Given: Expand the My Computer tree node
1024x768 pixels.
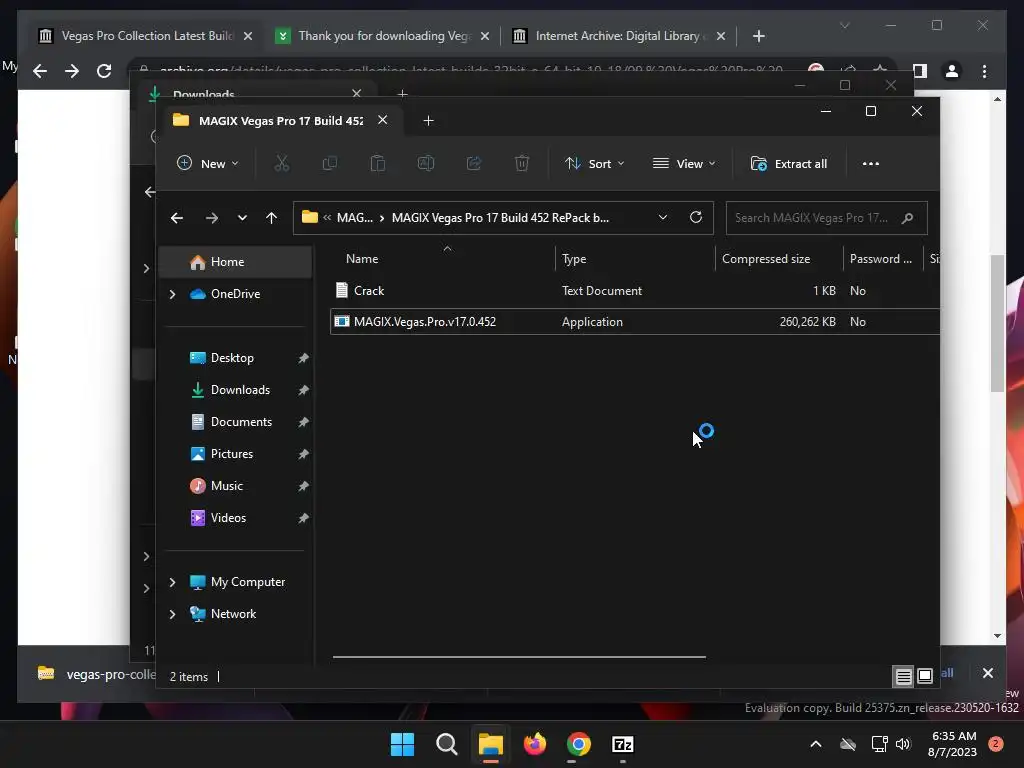Looking at the screenshot, I should 172,582.
